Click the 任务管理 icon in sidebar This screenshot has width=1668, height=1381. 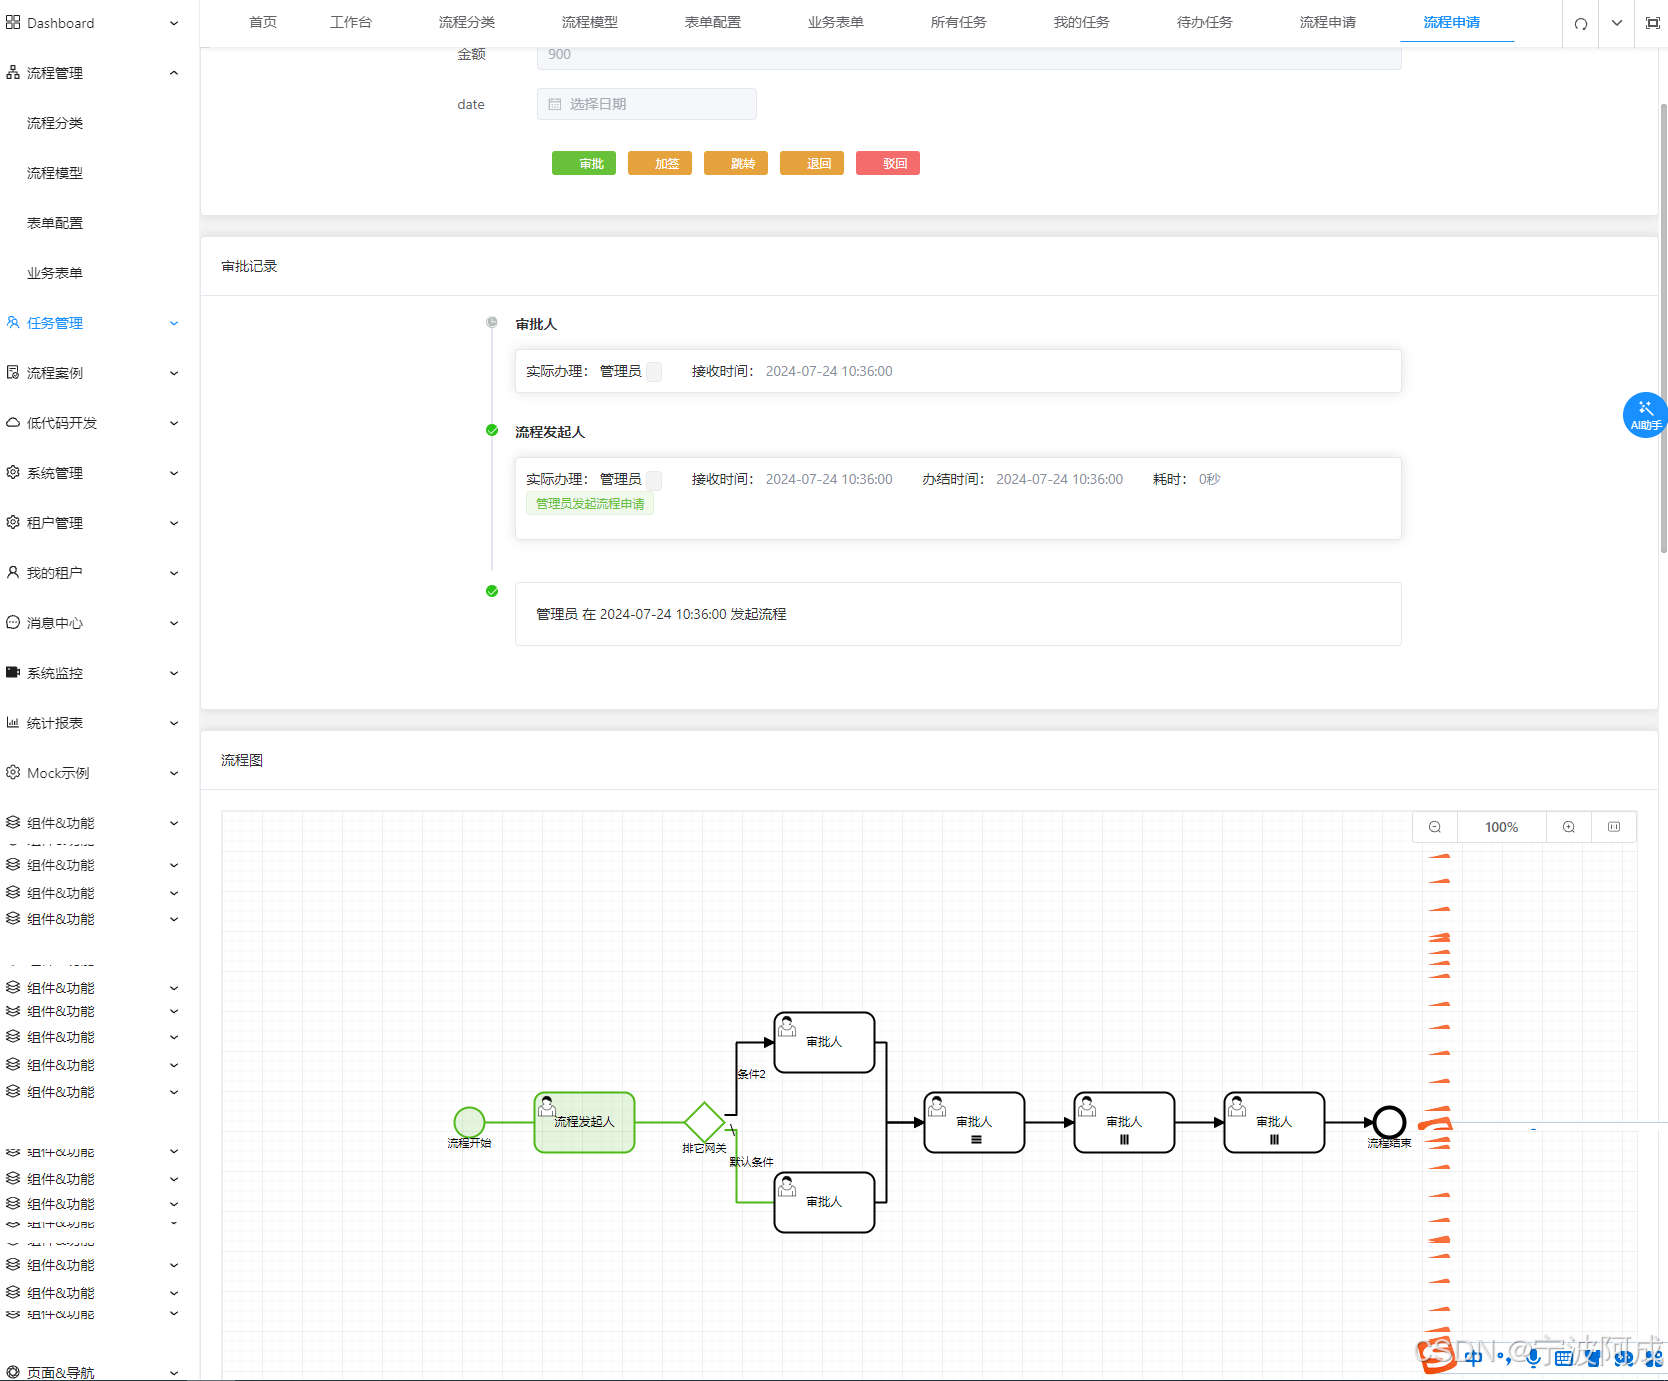point(13,322)
